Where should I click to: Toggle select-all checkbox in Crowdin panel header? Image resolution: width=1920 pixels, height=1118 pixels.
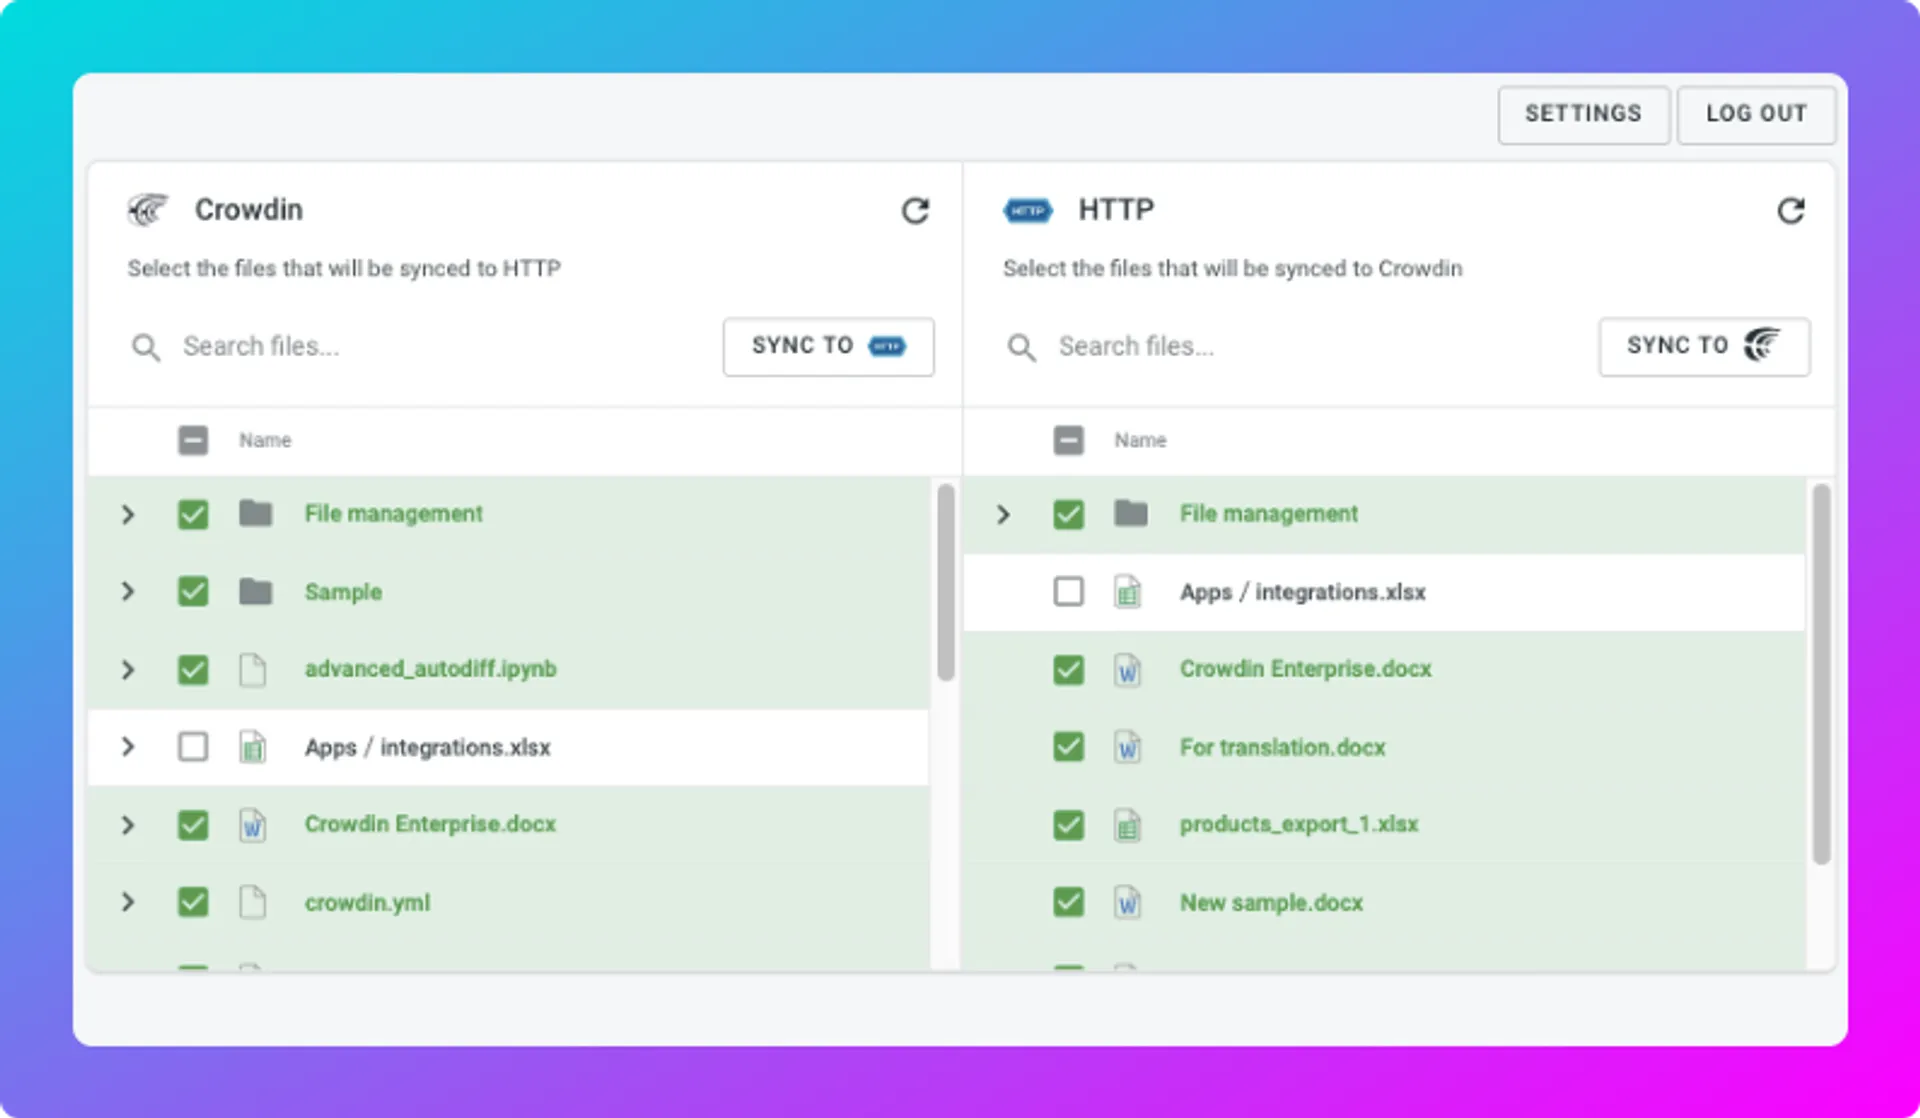[193, 440]
